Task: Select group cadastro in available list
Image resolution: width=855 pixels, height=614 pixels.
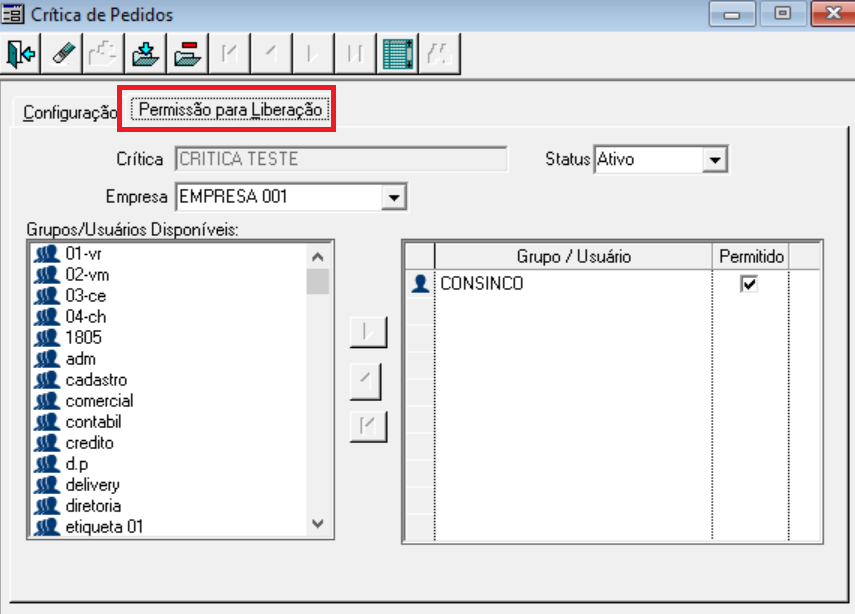Action: [x=96, y=380]
